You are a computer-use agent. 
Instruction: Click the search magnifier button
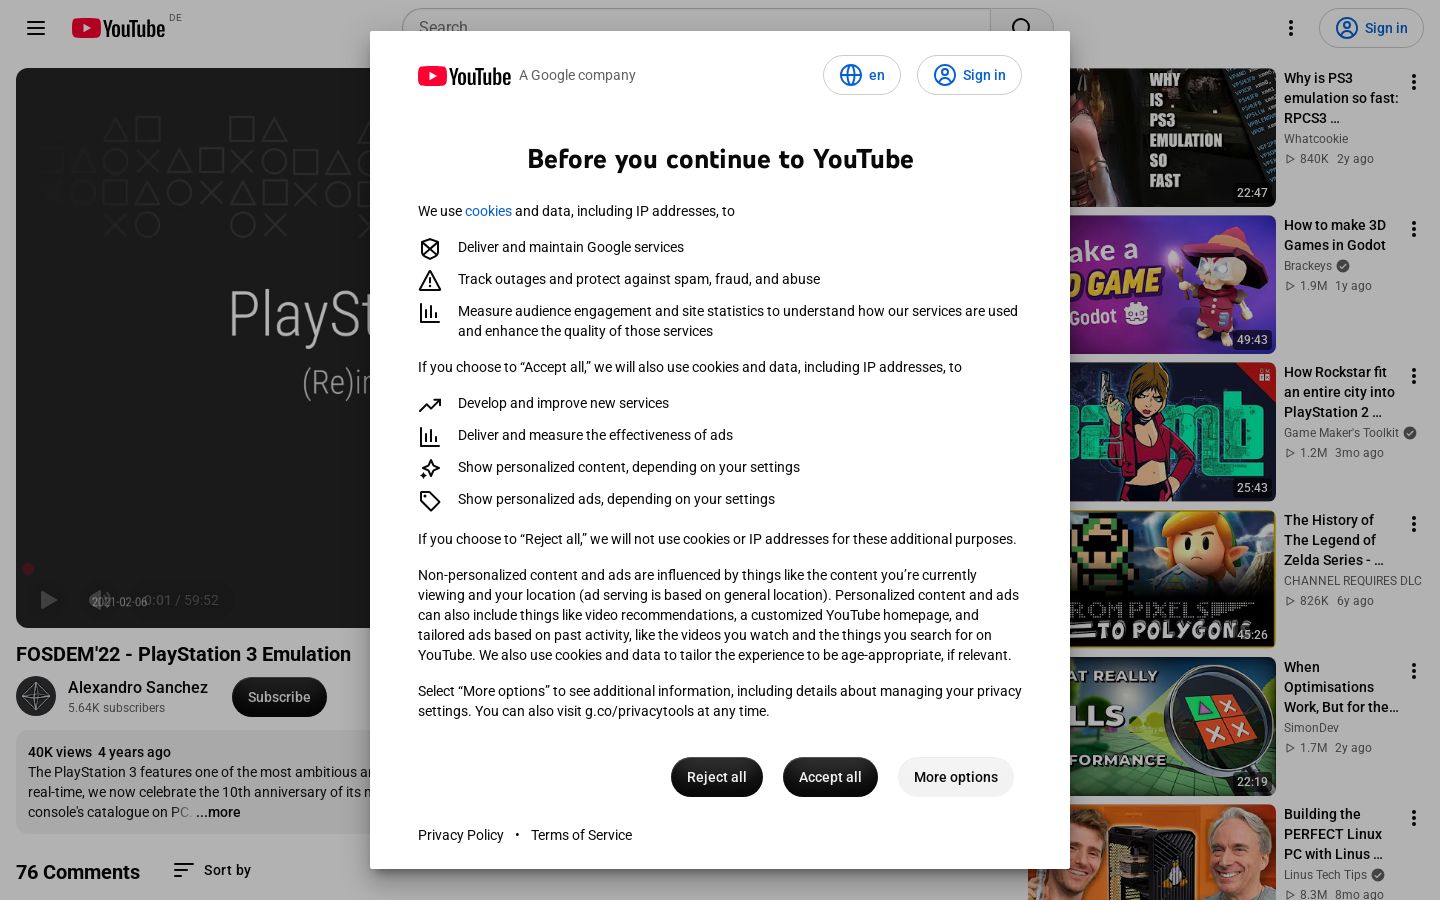(x=1021, y=28)
